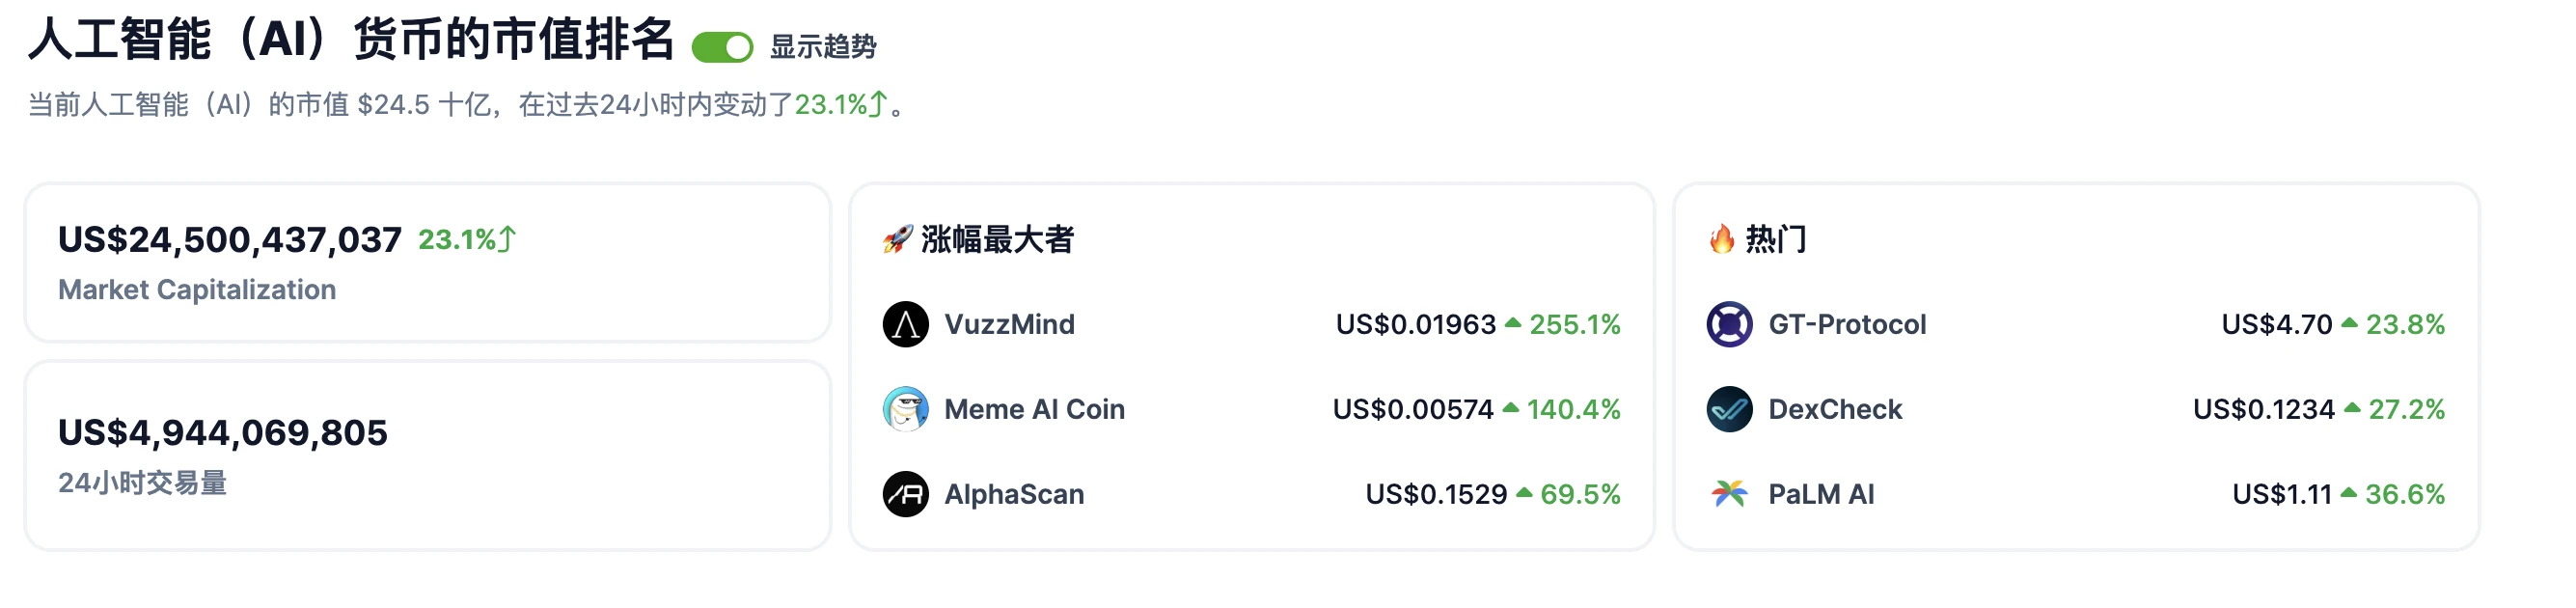Open GT-Protocol via its circular logo
This screenshot has height=608, width=2576.
pyautogui.click(x=1728, y=324)
